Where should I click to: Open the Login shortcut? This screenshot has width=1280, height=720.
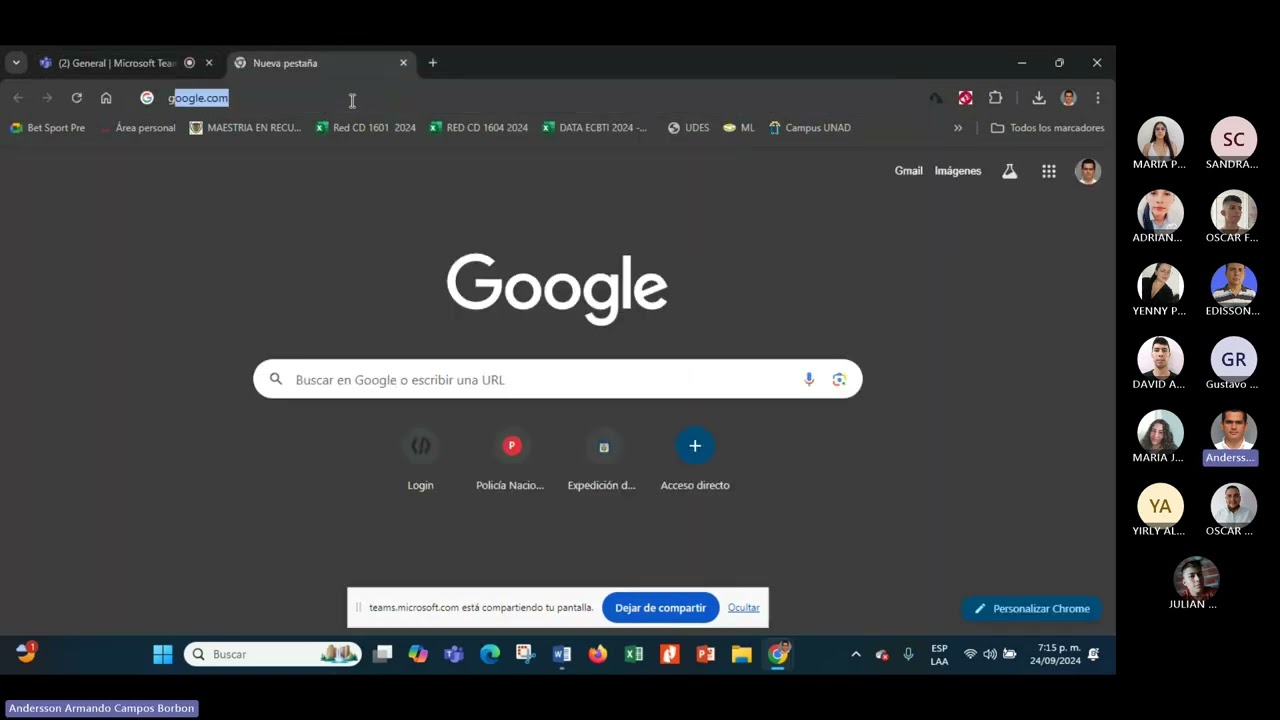click(420, 460)
